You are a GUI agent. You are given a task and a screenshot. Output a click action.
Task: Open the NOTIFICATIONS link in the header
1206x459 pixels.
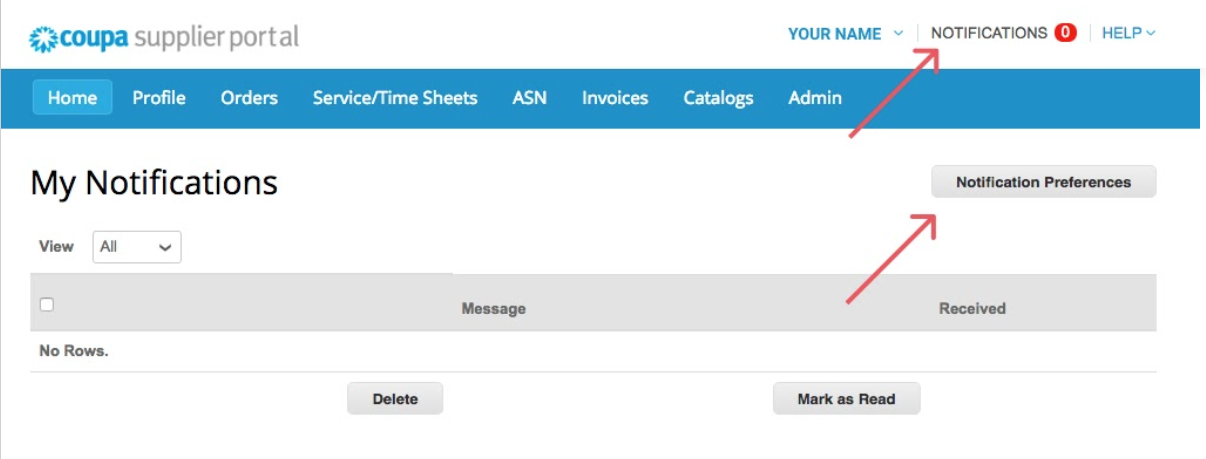[988, 33]
